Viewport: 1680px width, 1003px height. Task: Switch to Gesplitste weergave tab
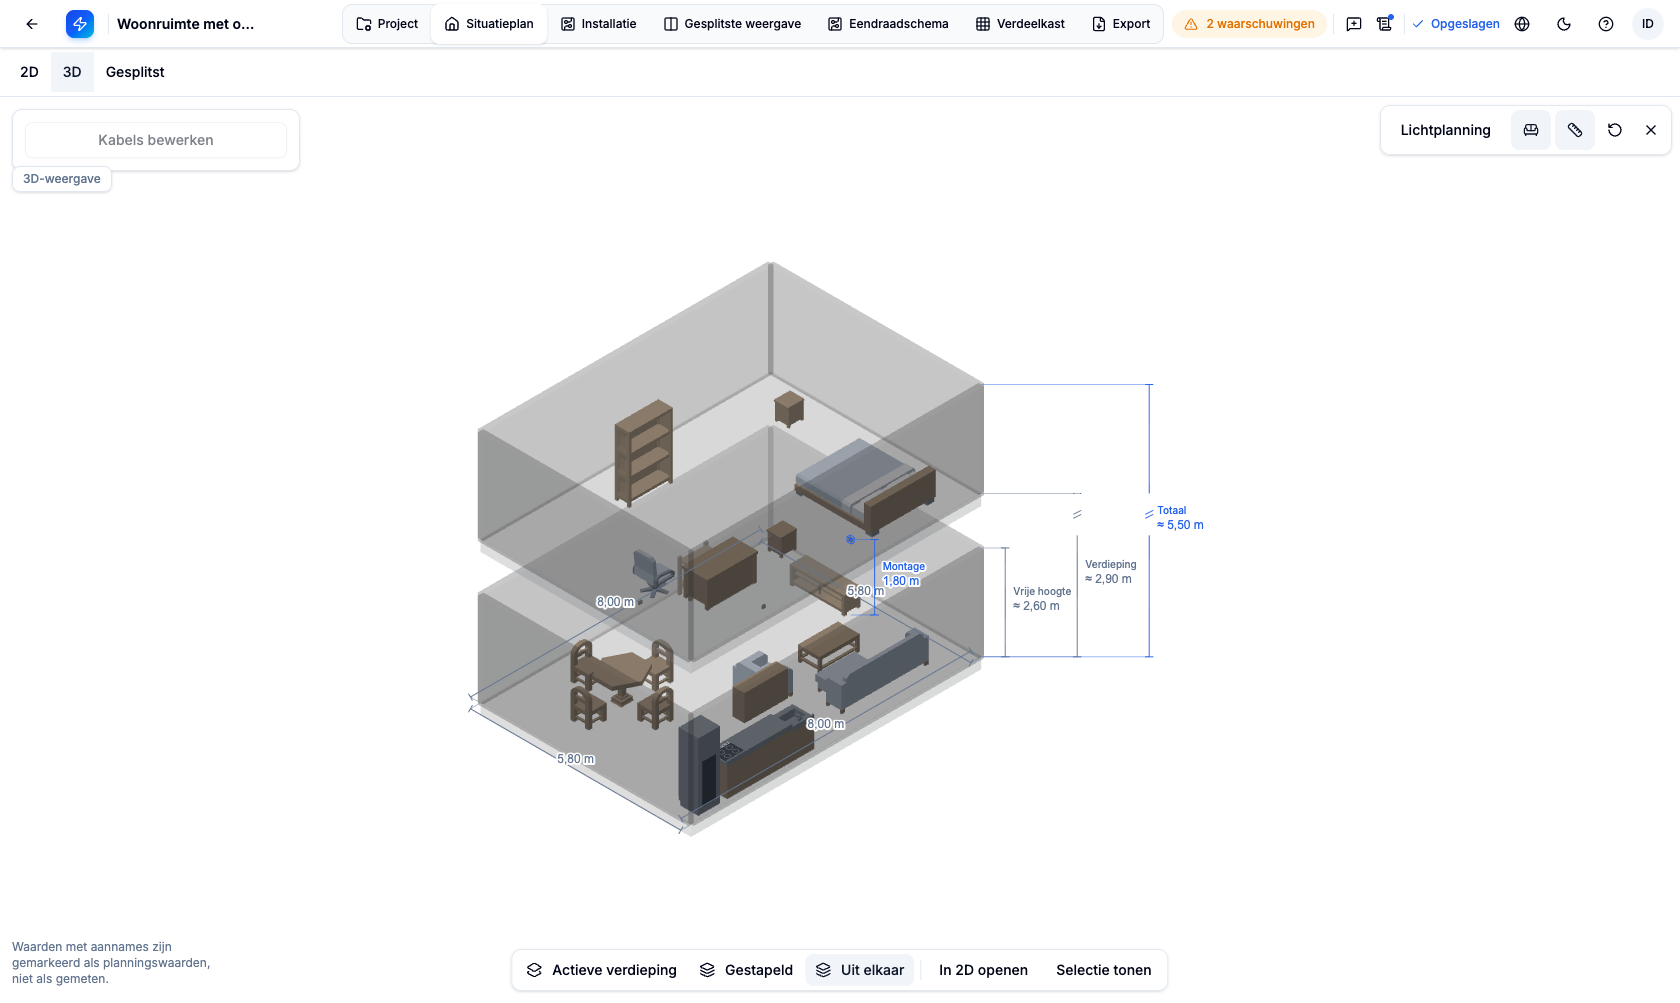pyautogui.click(x=732, y=24)
